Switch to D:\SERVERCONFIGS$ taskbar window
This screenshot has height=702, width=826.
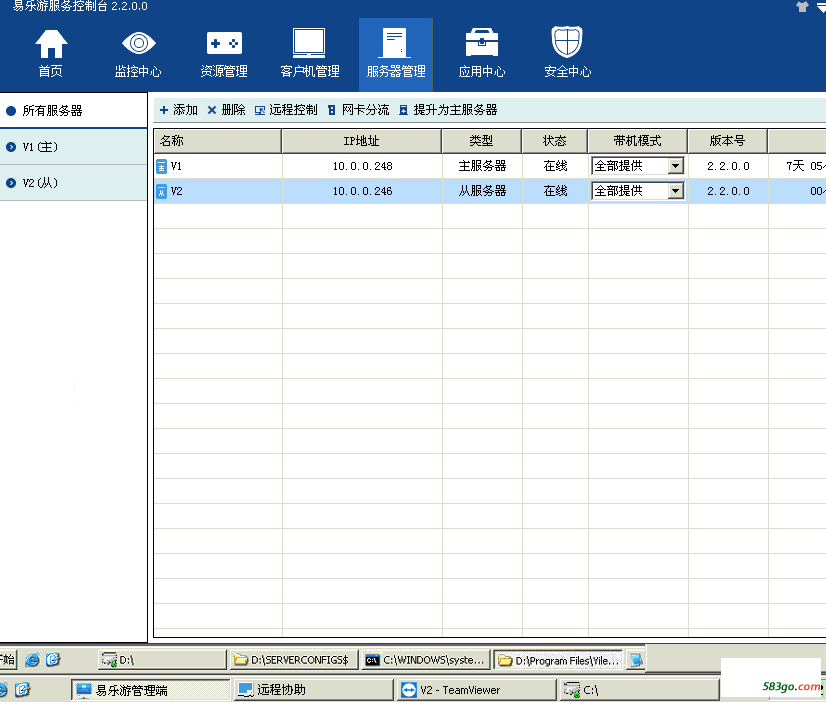click(294, 660)
